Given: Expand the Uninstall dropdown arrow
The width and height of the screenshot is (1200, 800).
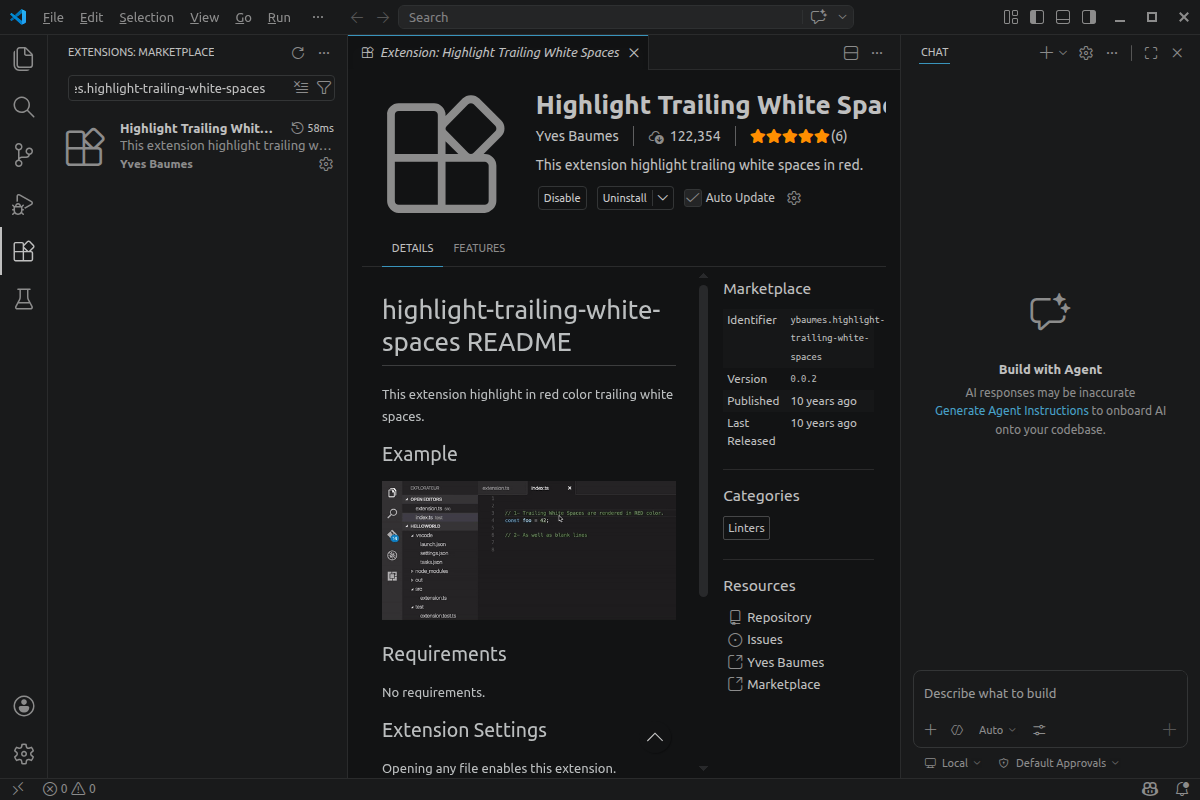Looking at the screenshot, I should 663,198.
